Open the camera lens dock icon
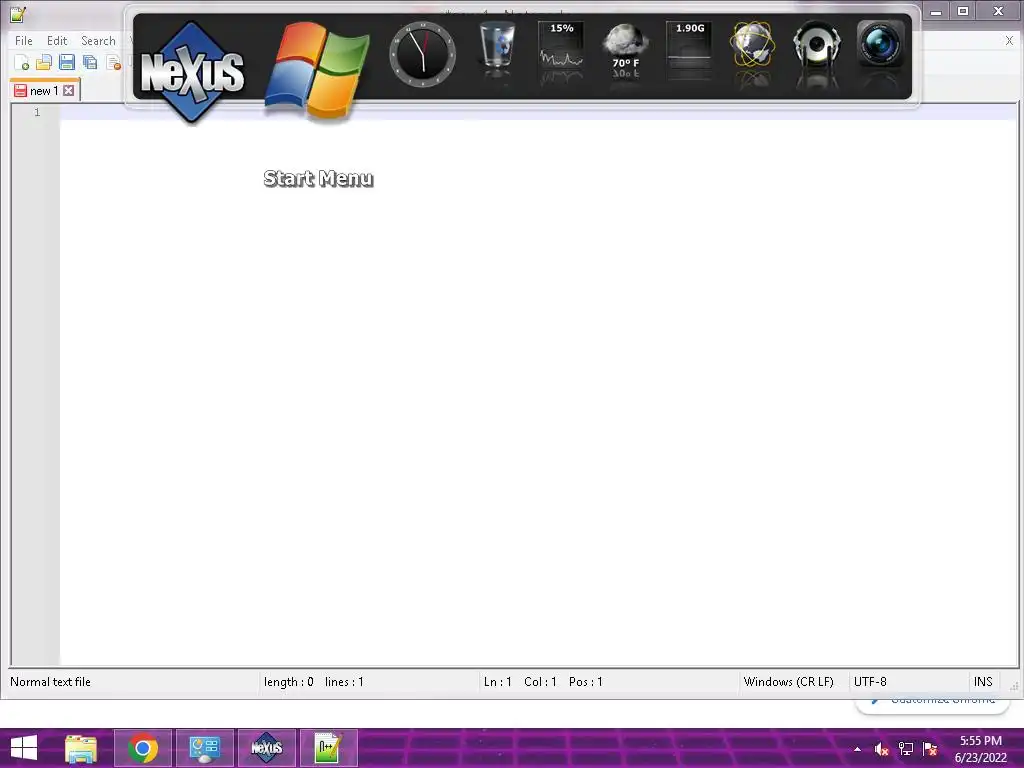Image resolution: width=1024 pixels, height=768 pixels. (x=880, y=44)
